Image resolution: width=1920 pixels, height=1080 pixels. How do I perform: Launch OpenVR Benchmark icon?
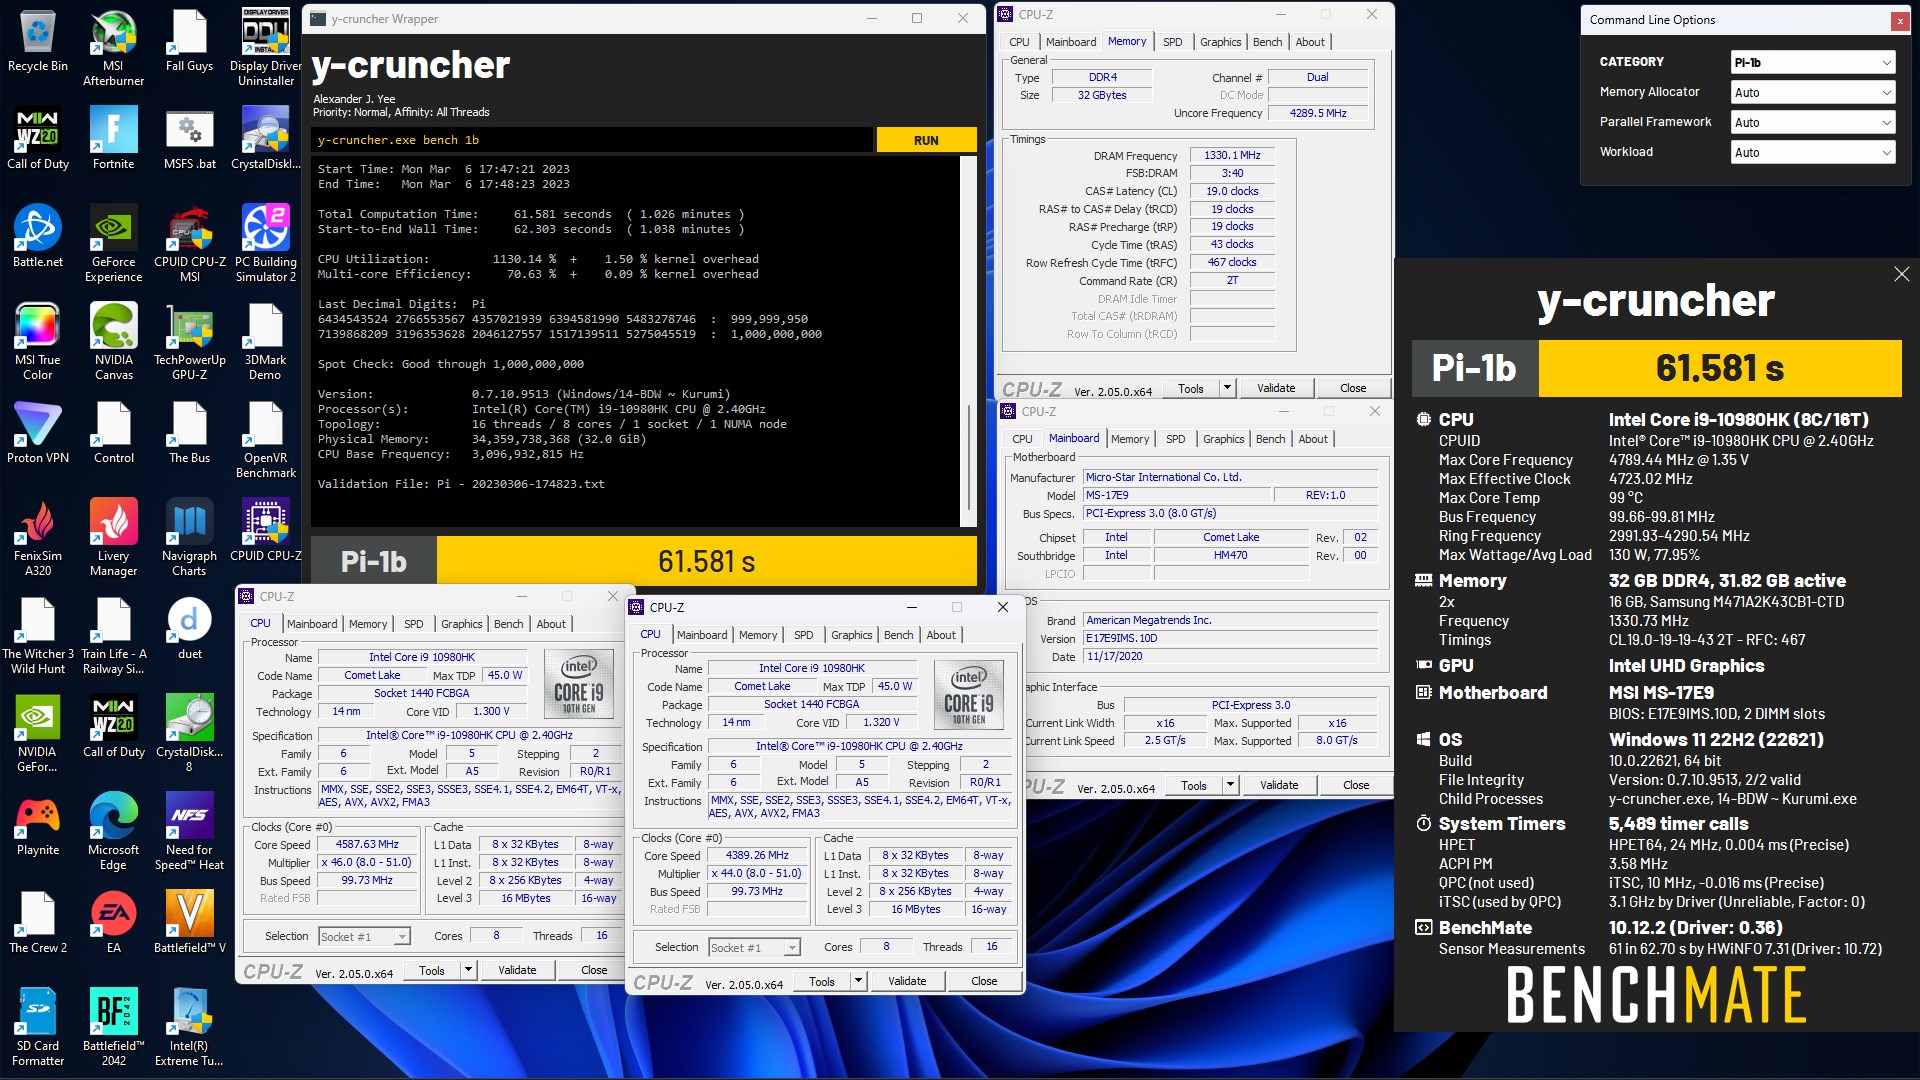266,440
